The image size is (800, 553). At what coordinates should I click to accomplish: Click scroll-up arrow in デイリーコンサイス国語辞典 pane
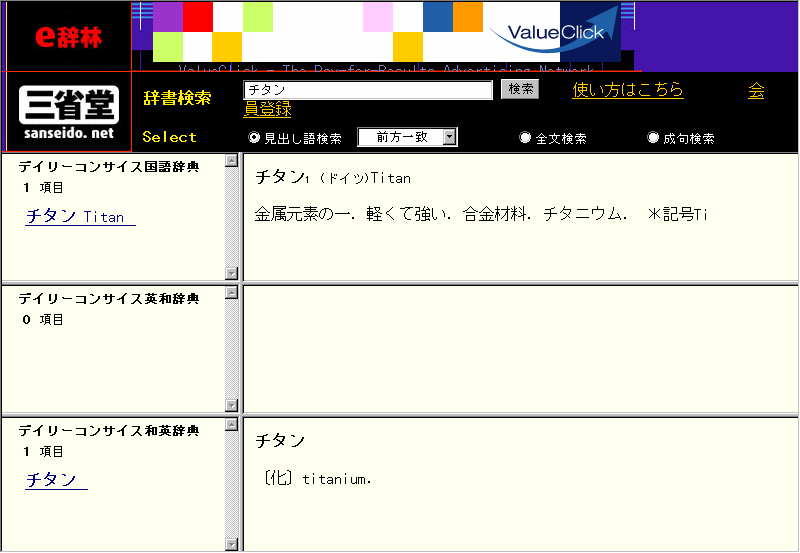point(232,160)
